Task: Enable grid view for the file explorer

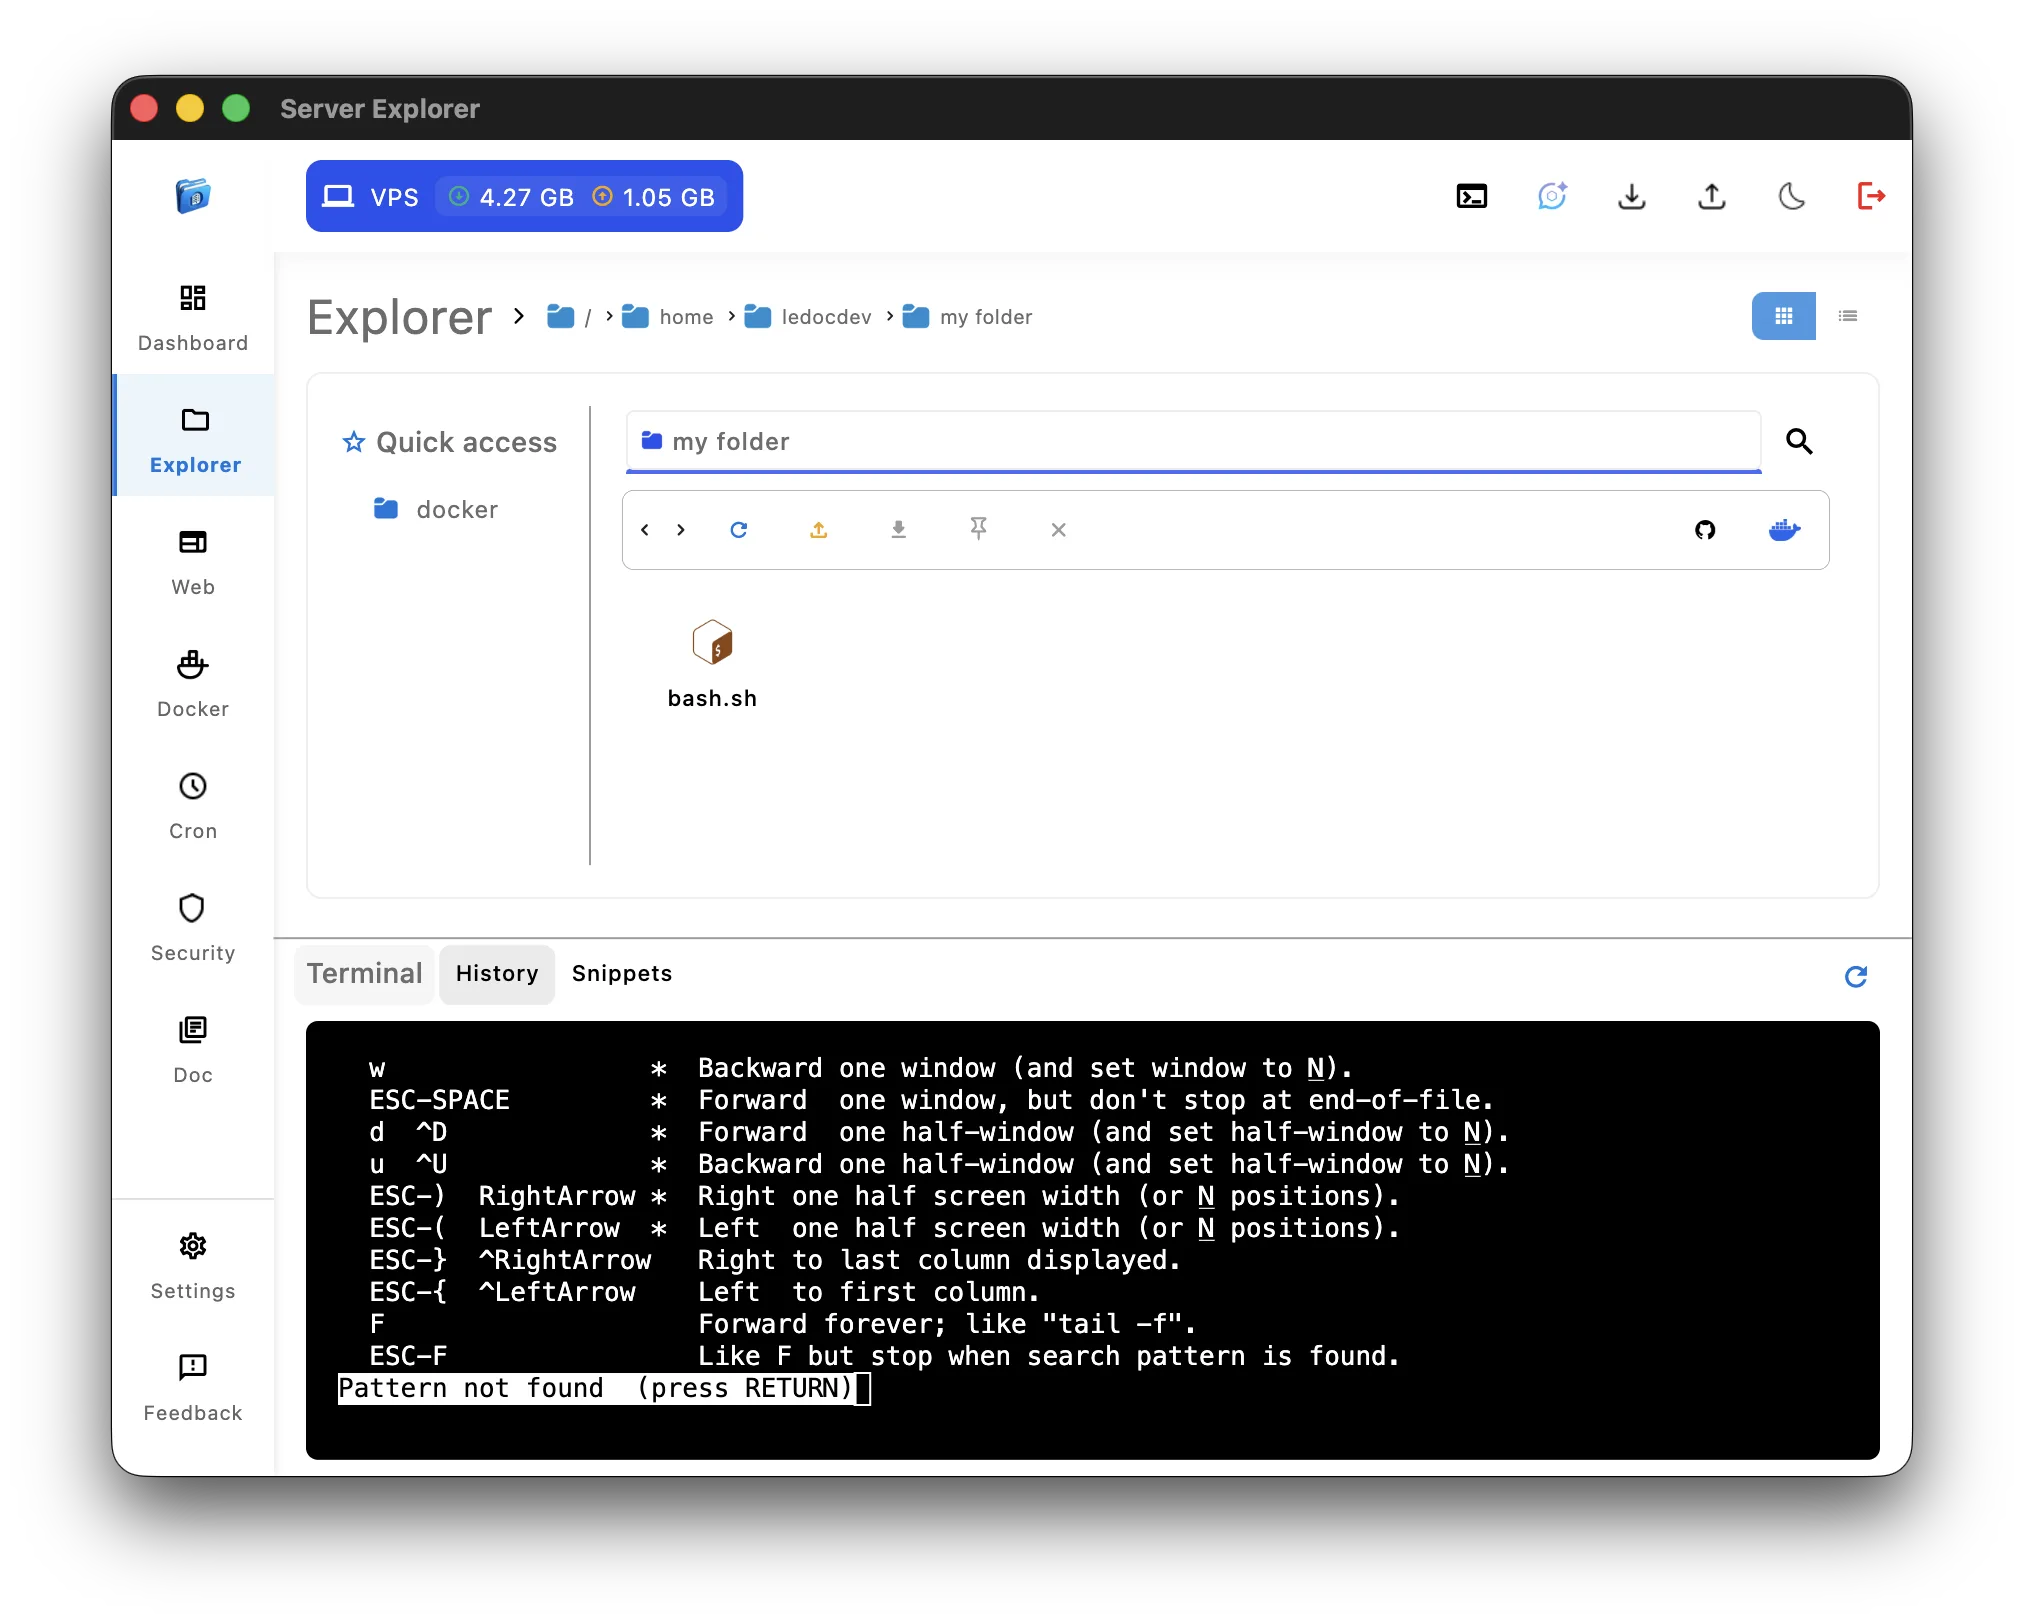Action: 1784,316
